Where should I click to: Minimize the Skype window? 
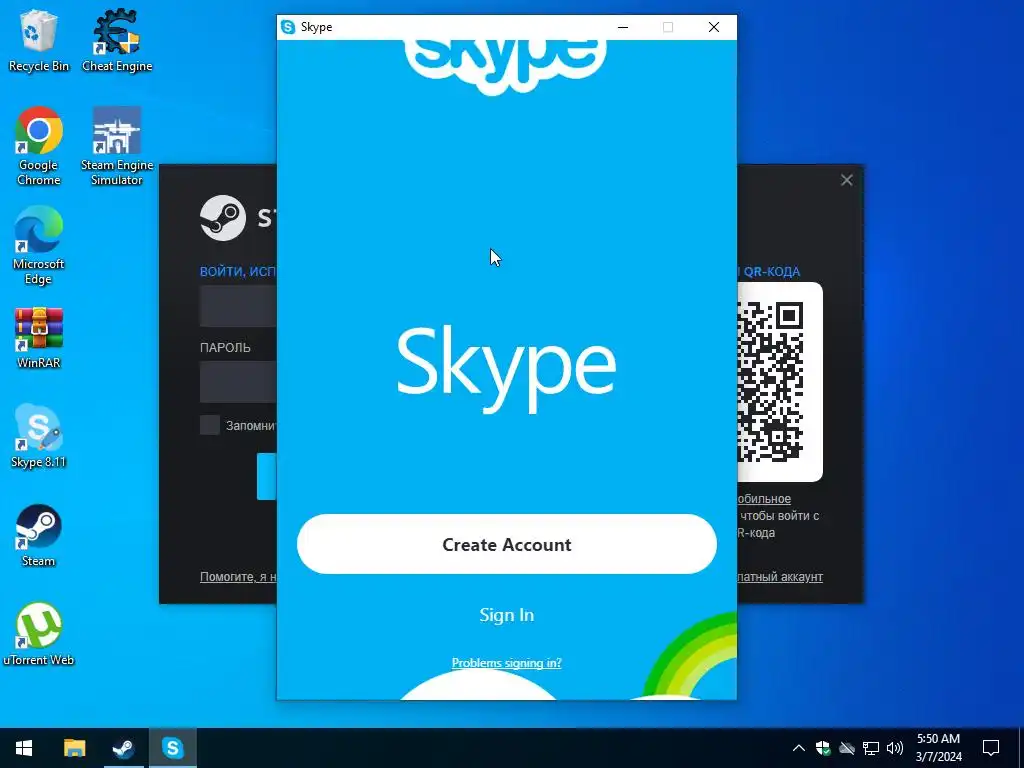pos(622,27)
